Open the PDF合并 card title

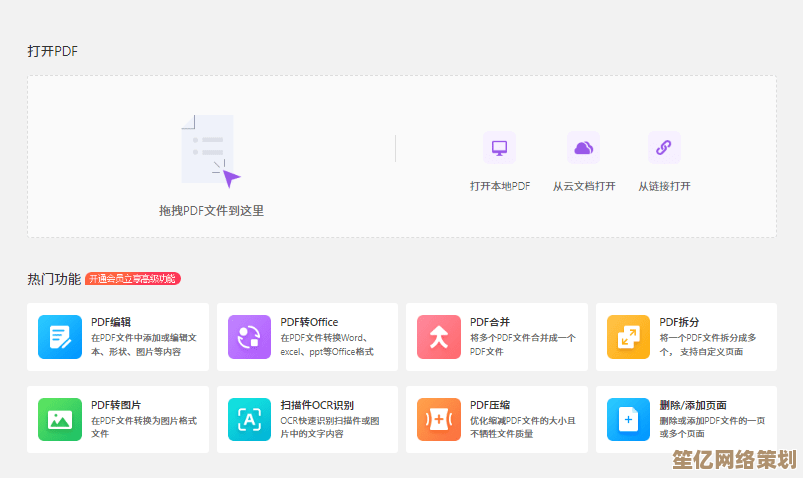[x=490, y=322]
